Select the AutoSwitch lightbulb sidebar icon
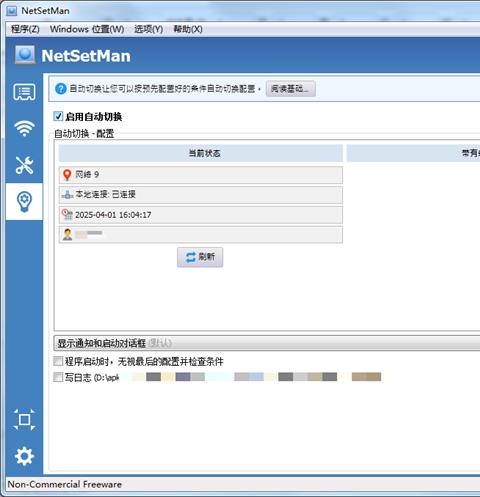480x497 pixels. click(24, 202)
